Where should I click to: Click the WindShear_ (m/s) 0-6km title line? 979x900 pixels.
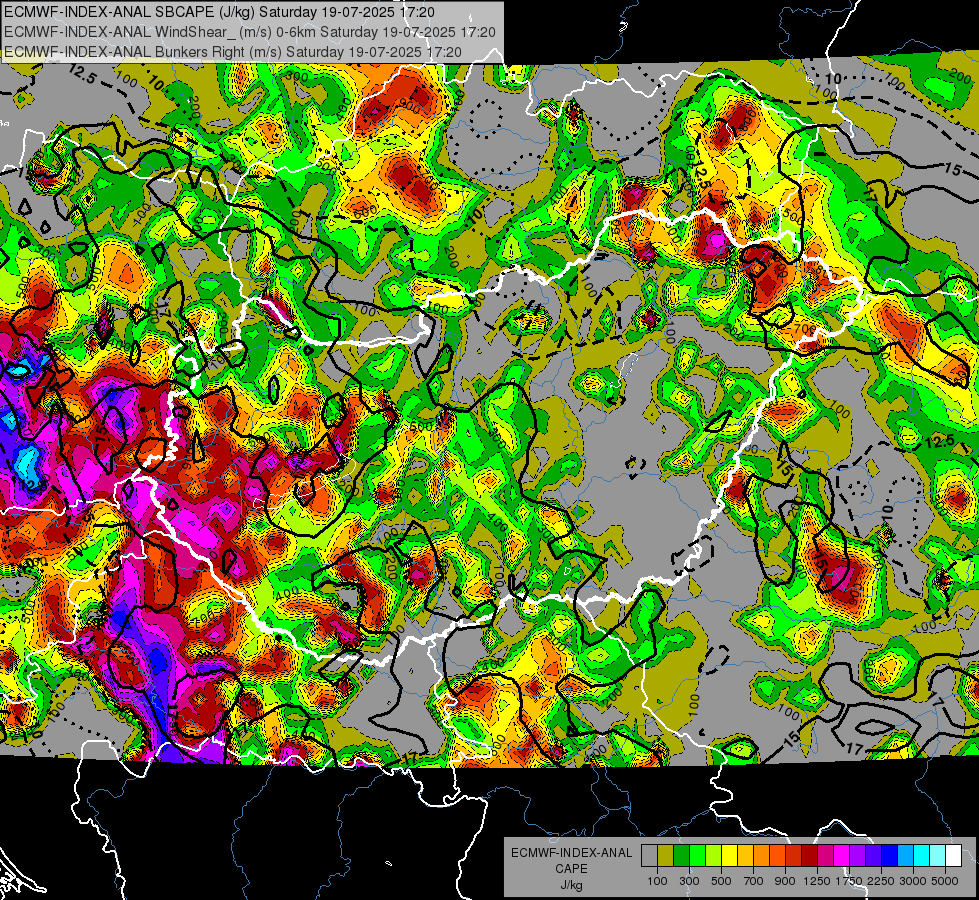pos(250,32)
